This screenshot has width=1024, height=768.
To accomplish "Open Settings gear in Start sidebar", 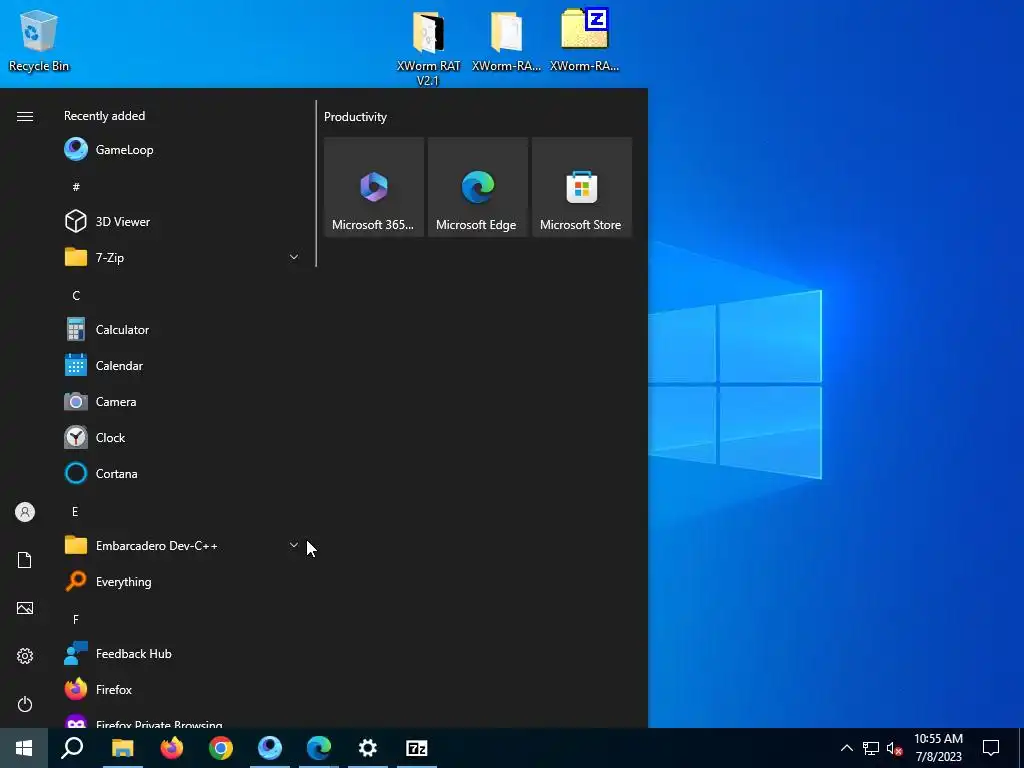I will [x=25, y=656].
